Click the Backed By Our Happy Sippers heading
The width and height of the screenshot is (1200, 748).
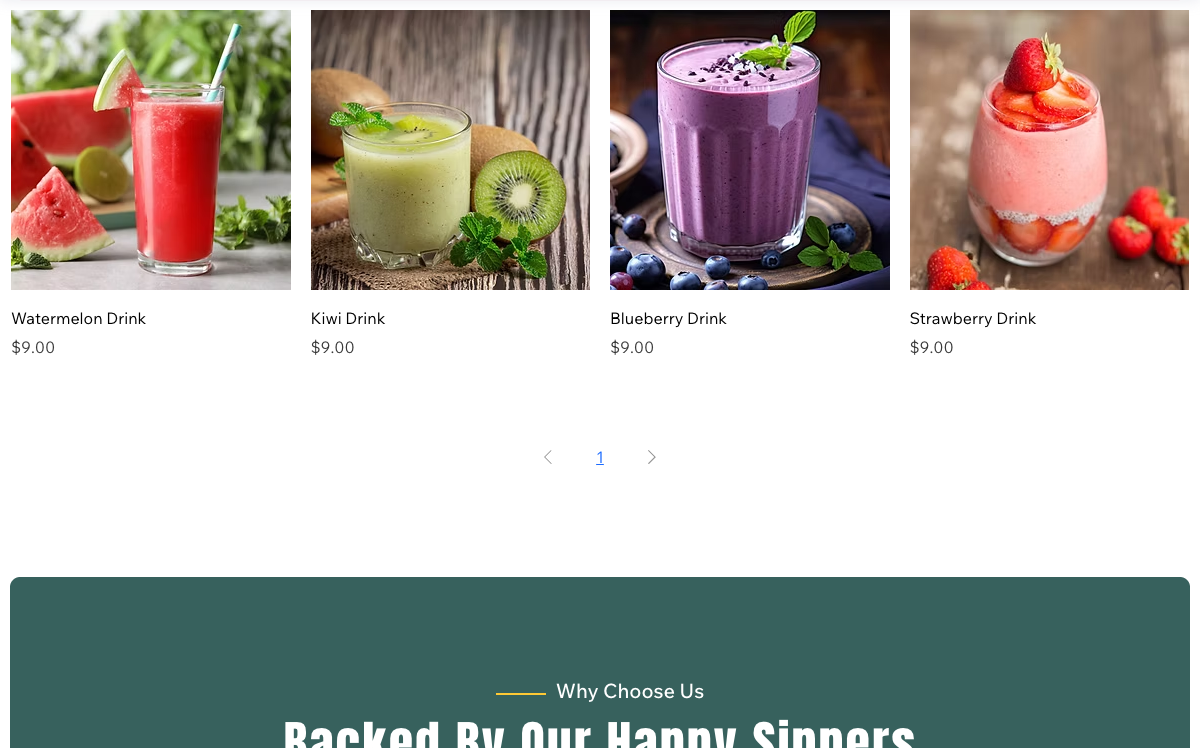pos(600,734)
